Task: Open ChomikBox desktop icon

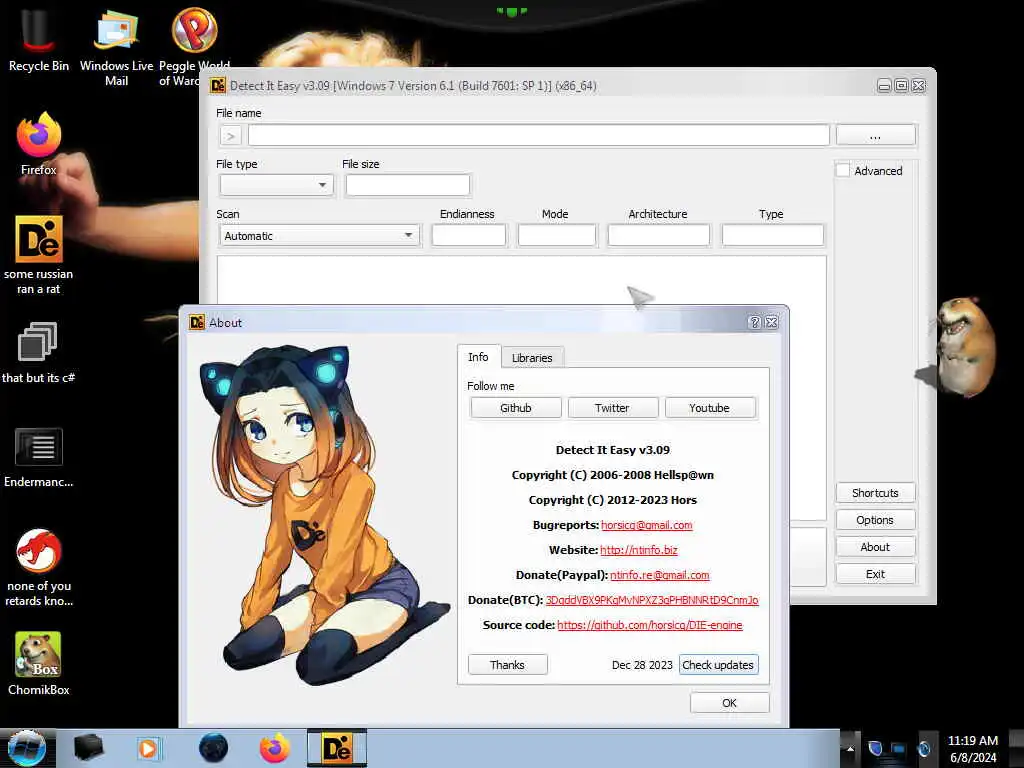Action: [39, 663]
